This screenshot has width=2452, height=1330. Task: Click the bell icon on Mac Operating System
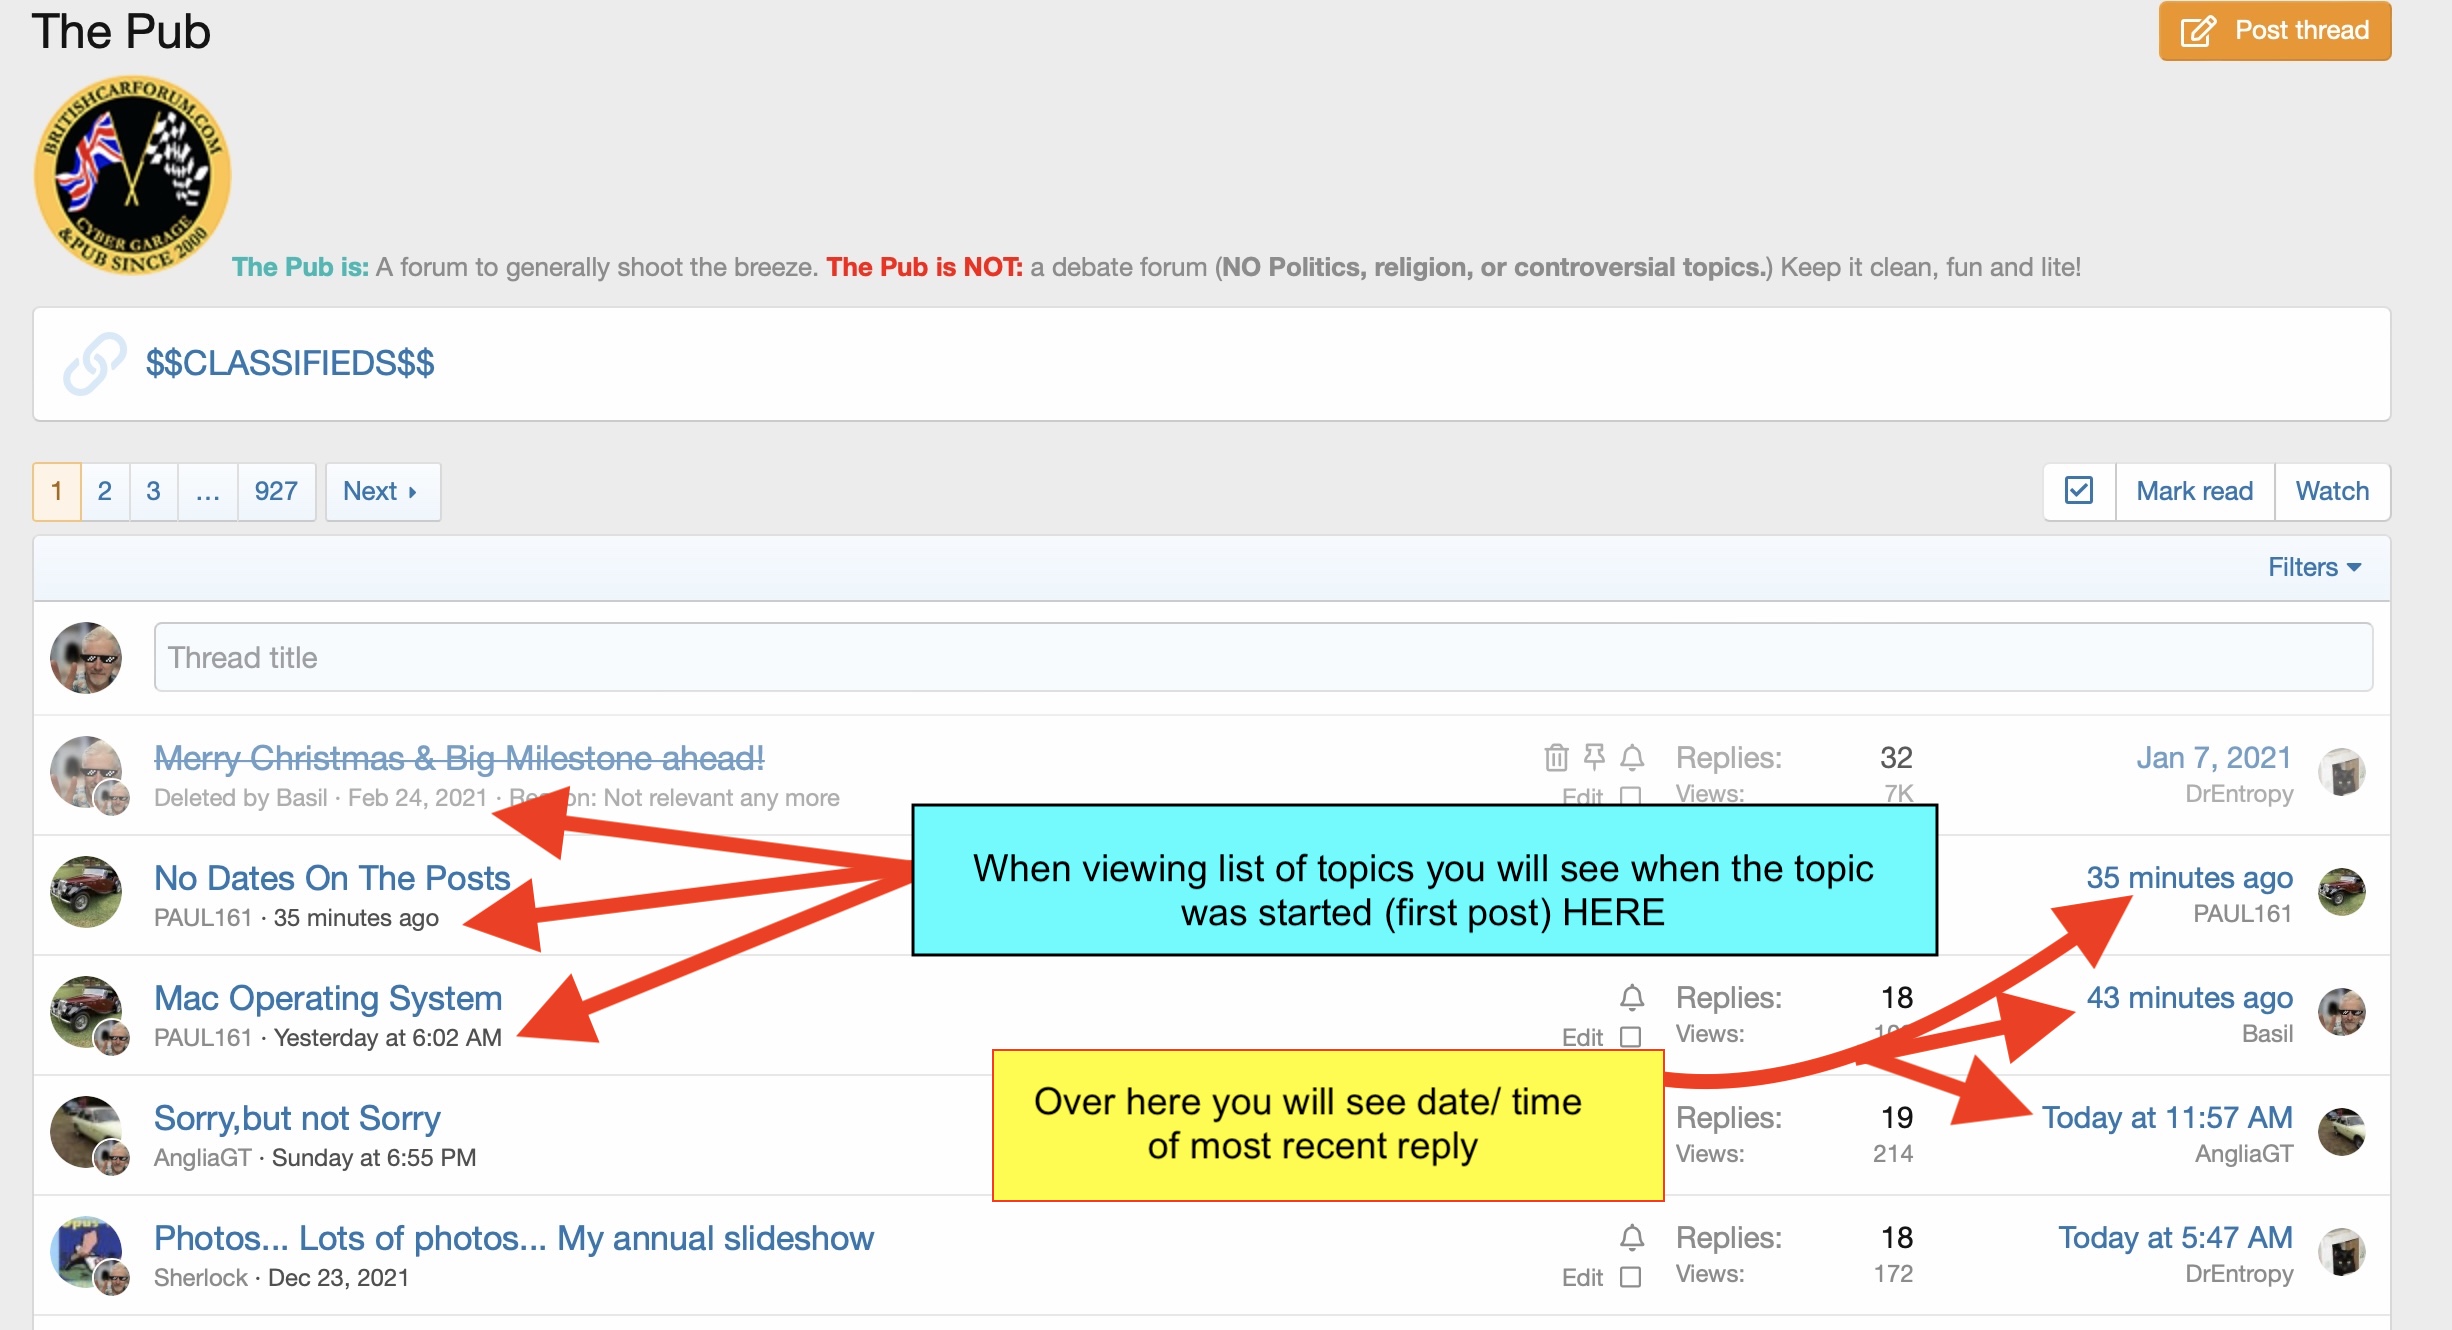1632,997
